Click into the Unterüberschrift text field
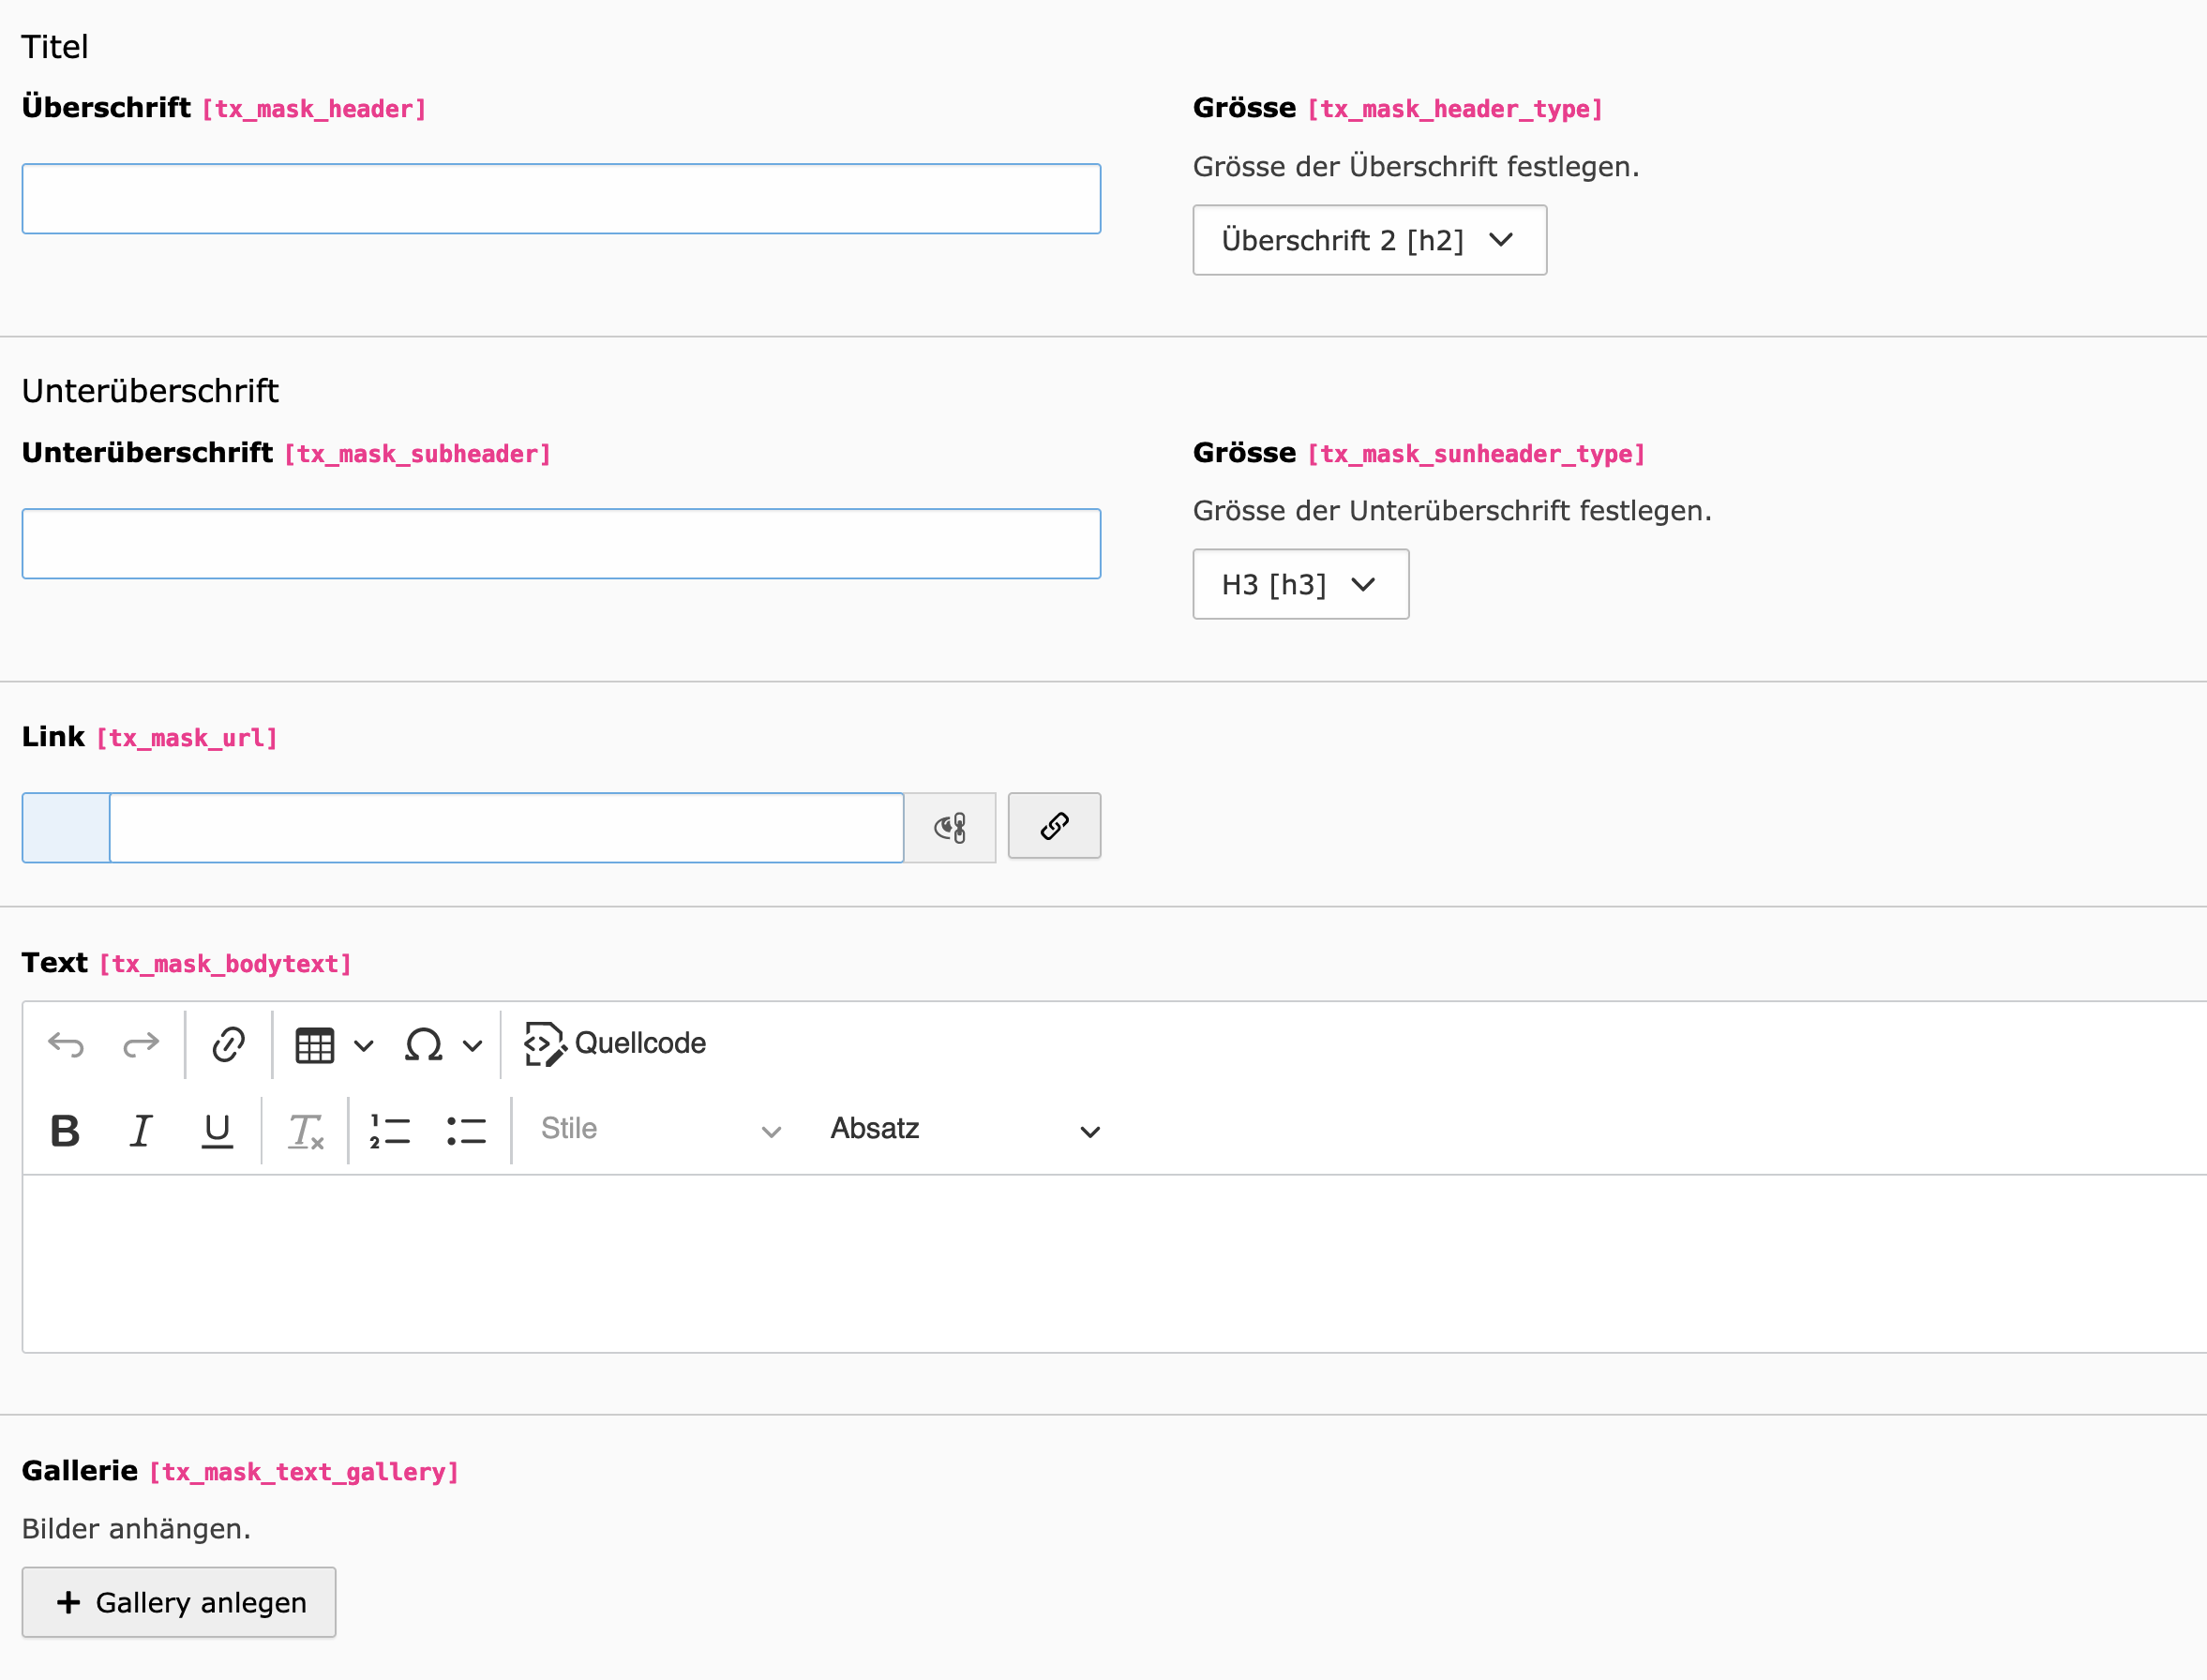This screenshot has height=1680, width=2207. click(561, 544)
